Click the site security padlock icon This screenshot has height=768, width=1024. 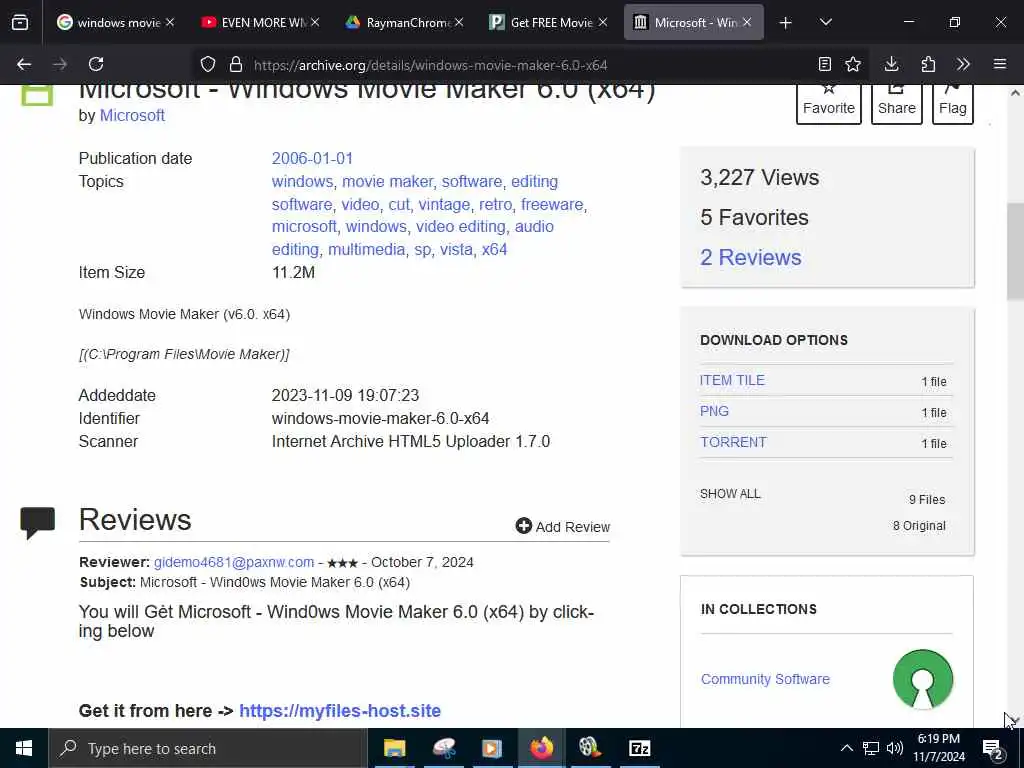[x=236, y=65]
